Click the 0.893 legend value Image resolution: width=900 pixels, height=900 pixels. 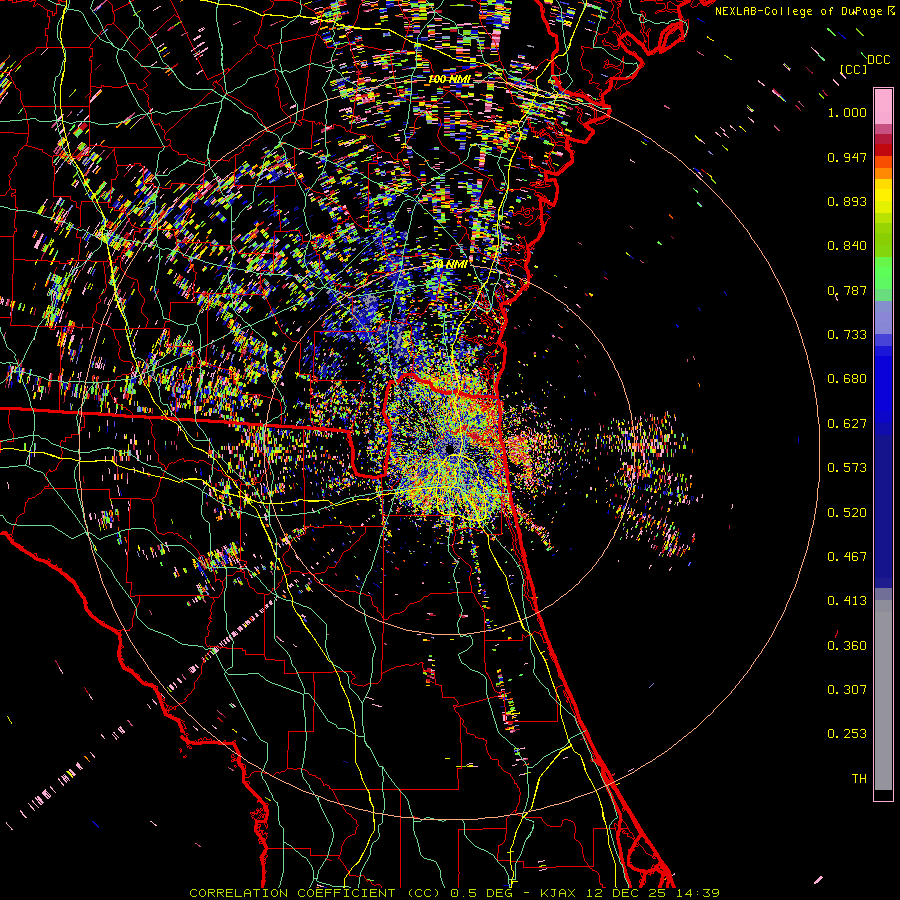847,201
